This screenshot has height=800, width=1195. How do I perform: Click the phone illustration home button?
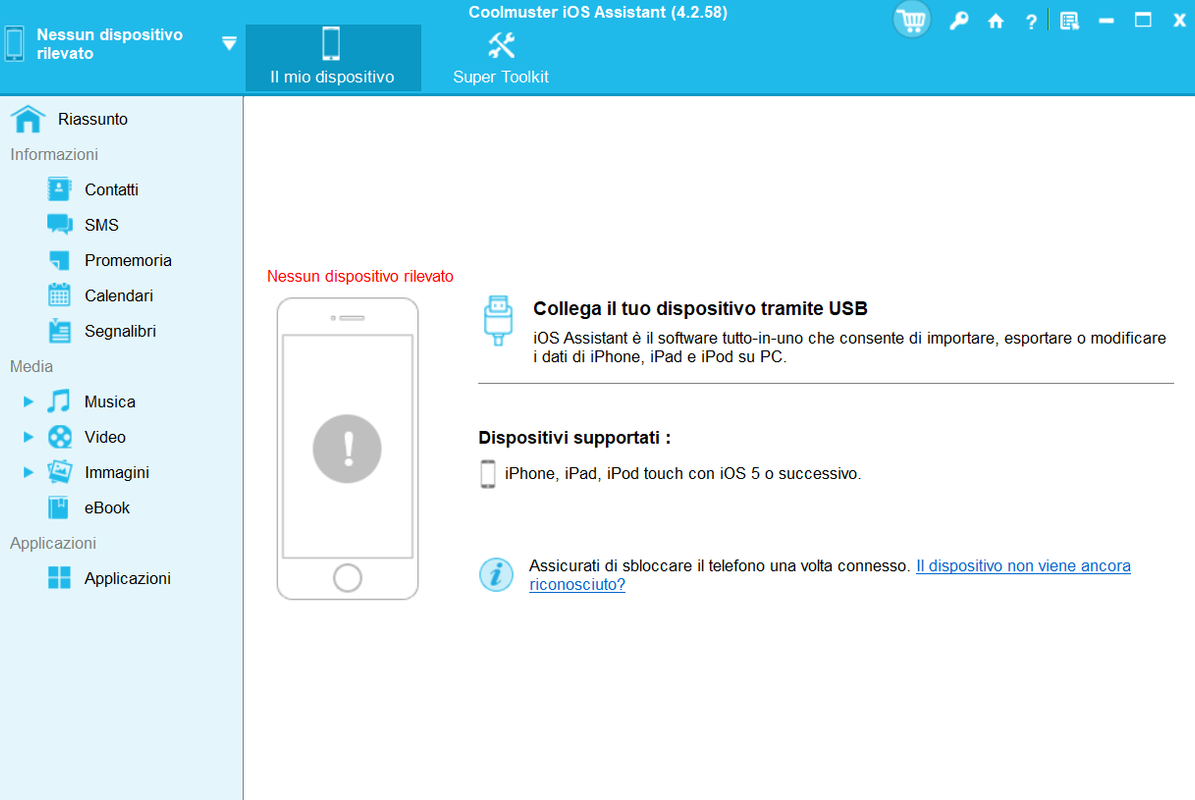click(348, 578)
